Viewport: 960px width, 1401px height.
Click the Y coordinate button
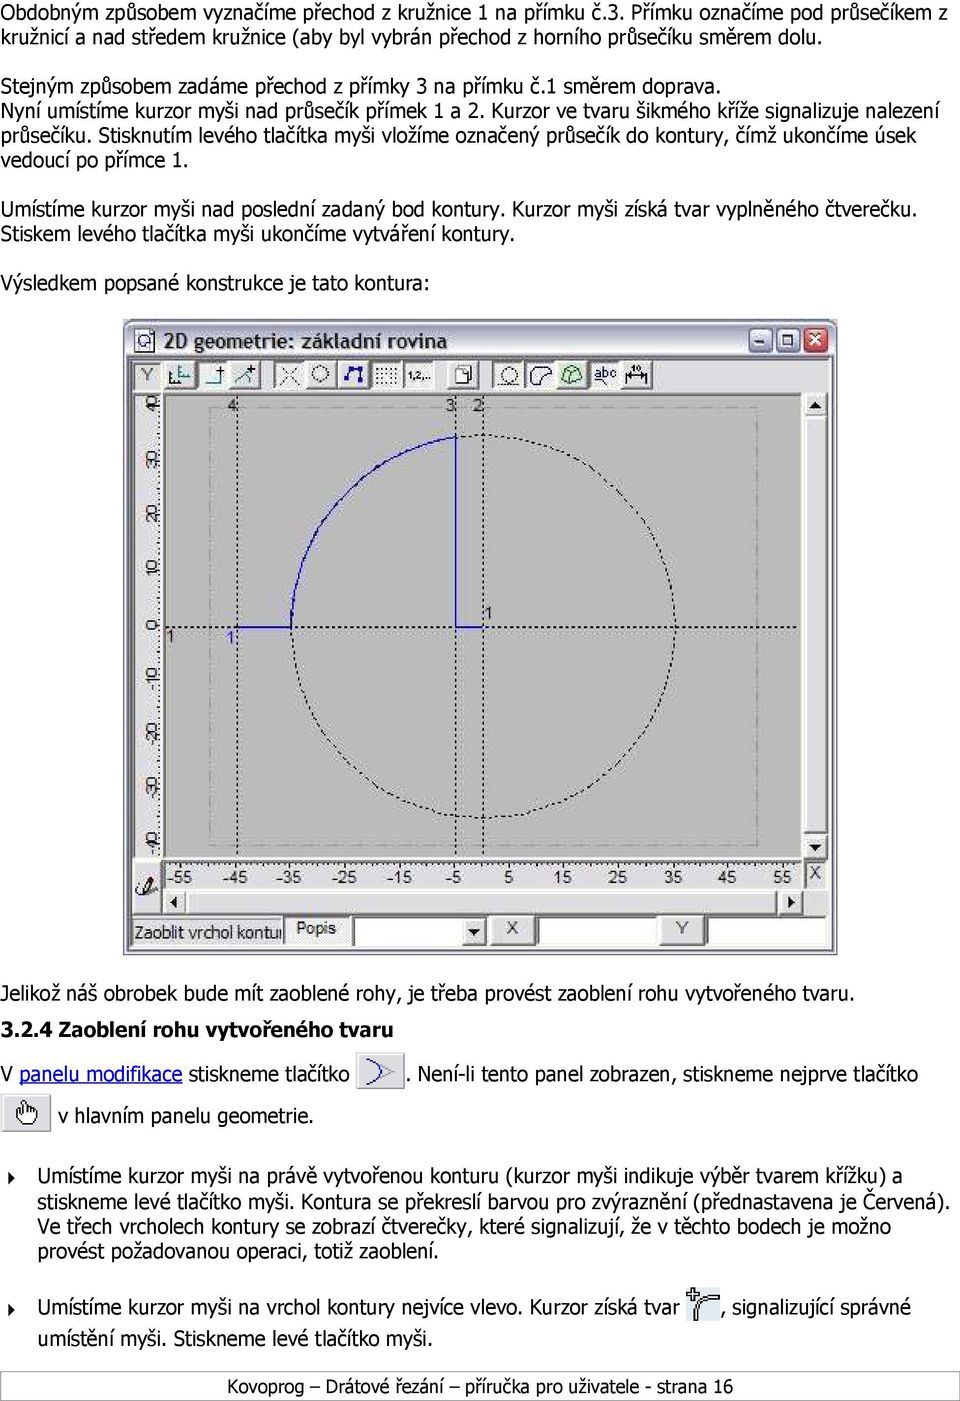coord(682,930)
